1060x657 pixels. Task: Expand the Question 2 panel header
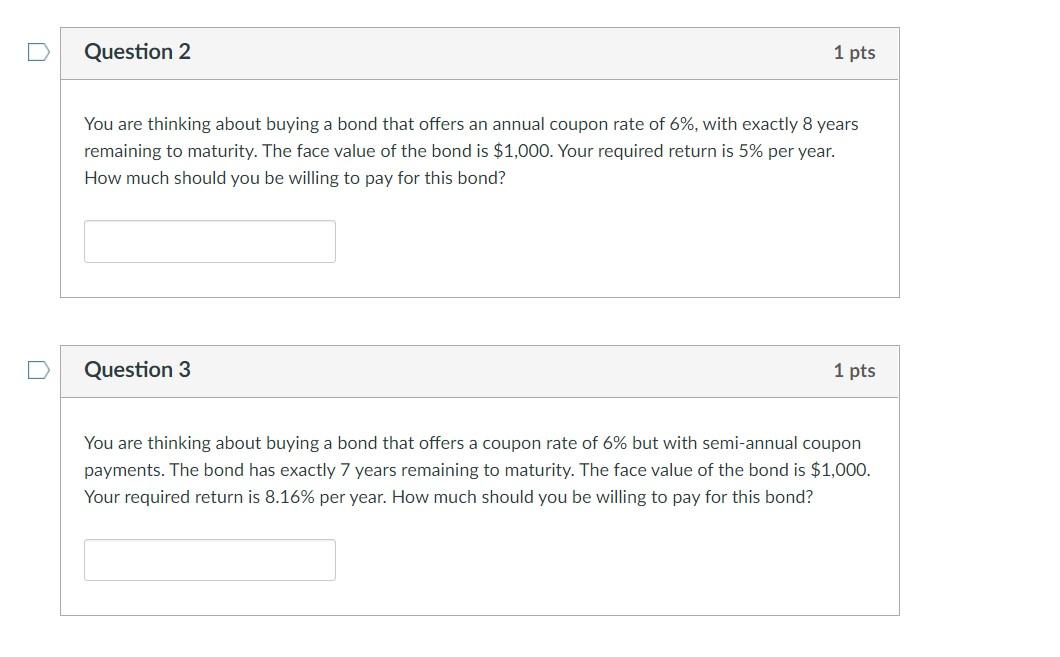pos(480,53)
